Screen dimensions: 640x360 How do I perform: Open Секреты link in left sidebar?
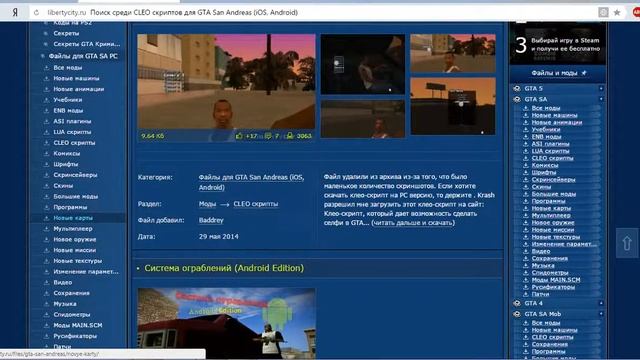66,33
